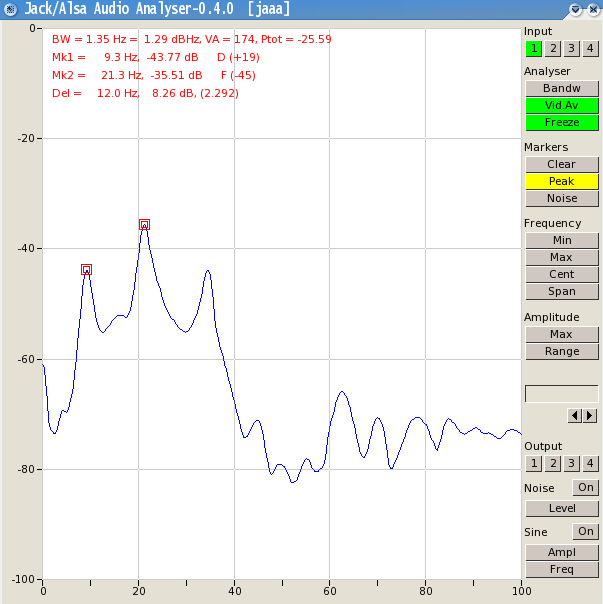This screenshot has width=603, height=604.
Task: Click the 'Del = 12.0 Hz' readout text
Action: [x=95, y=93]
